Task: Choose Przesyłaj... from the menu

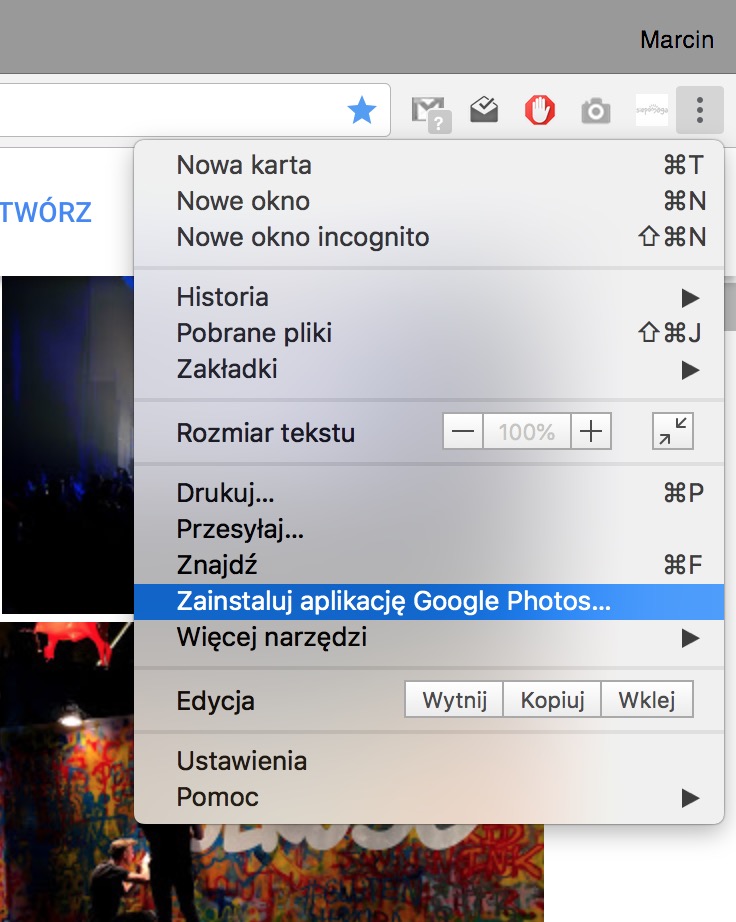Action: (429, 529)
